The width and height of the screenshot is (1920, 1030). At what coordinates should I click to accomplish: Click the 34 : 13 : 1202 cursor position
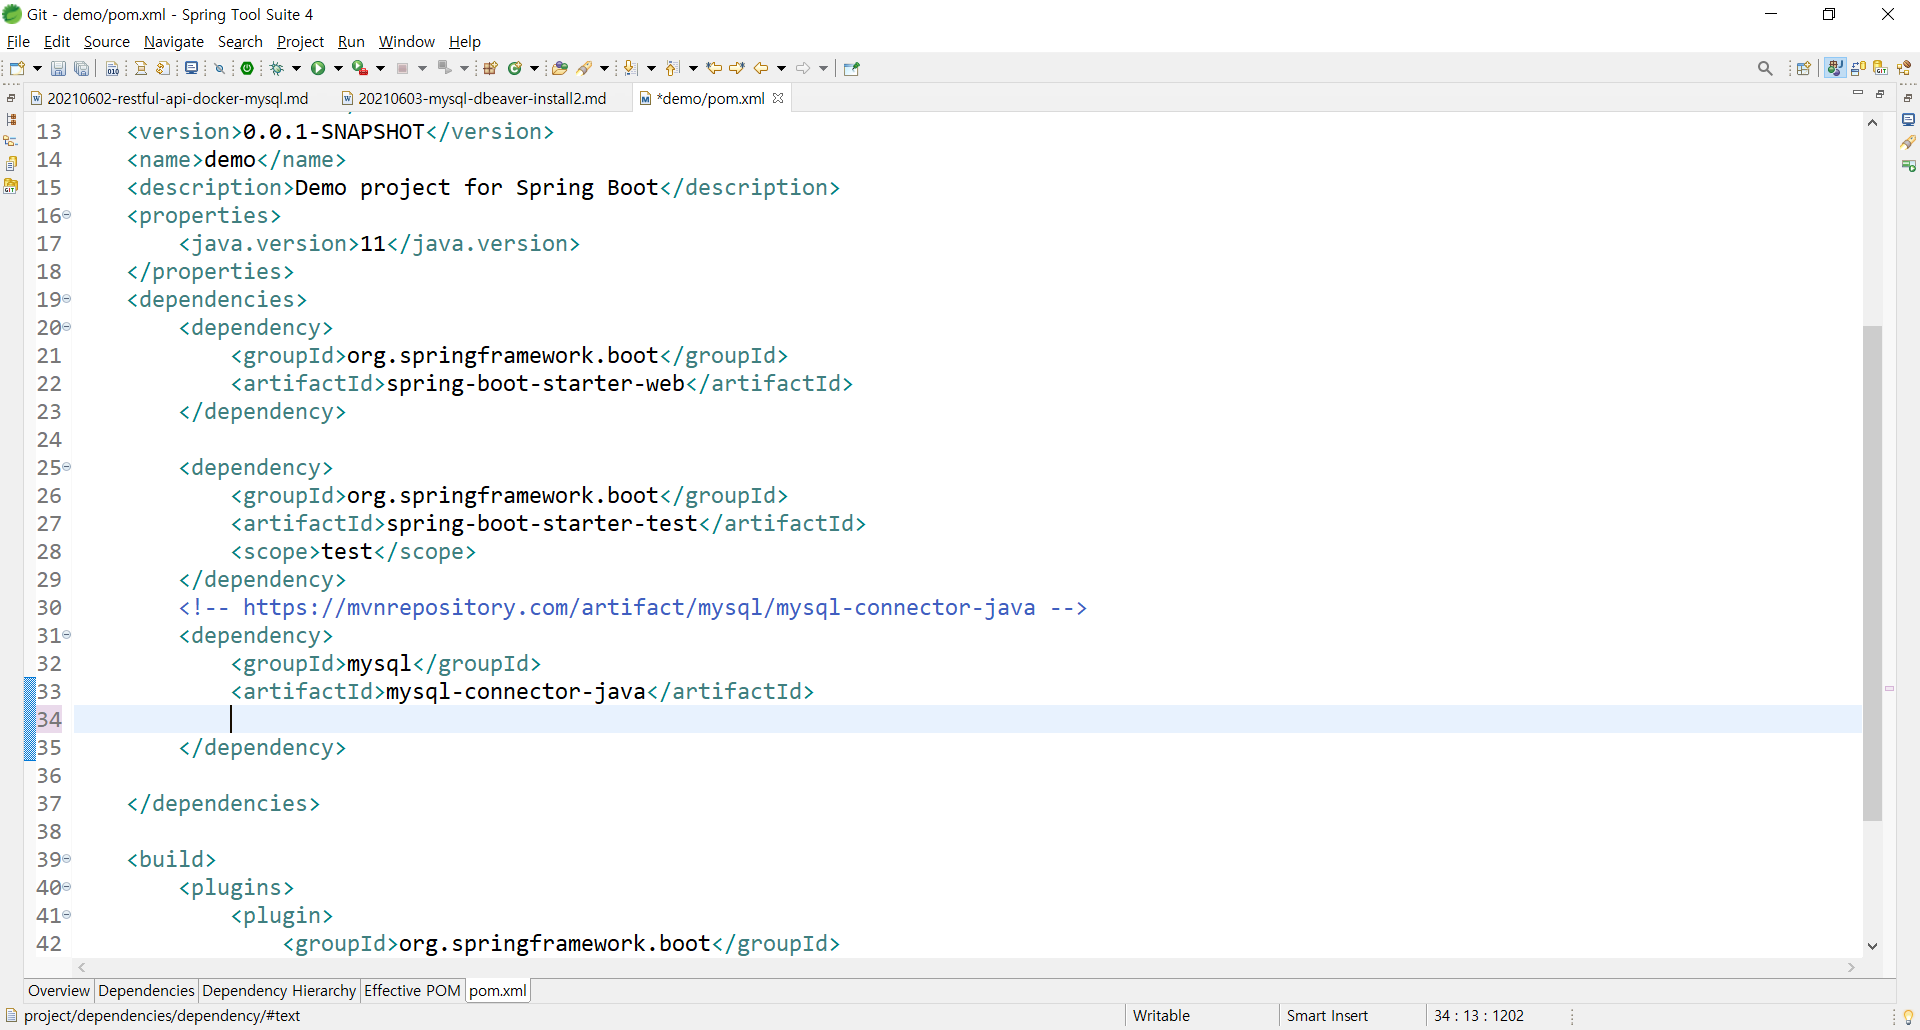(x=1478, y=1016)
